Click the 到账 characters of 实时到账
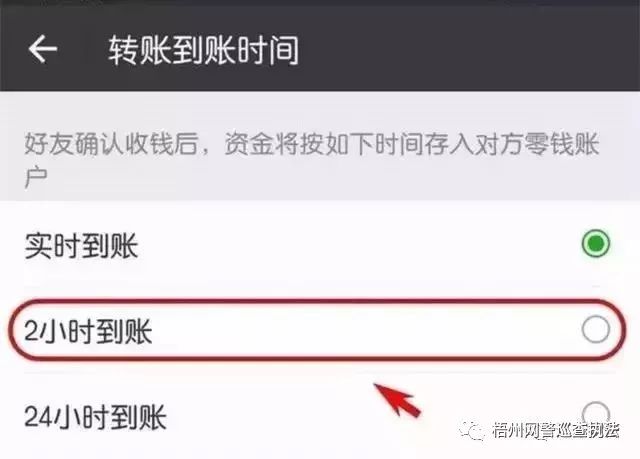This screenshot has height=459, width=640. [x=110, y=246]
